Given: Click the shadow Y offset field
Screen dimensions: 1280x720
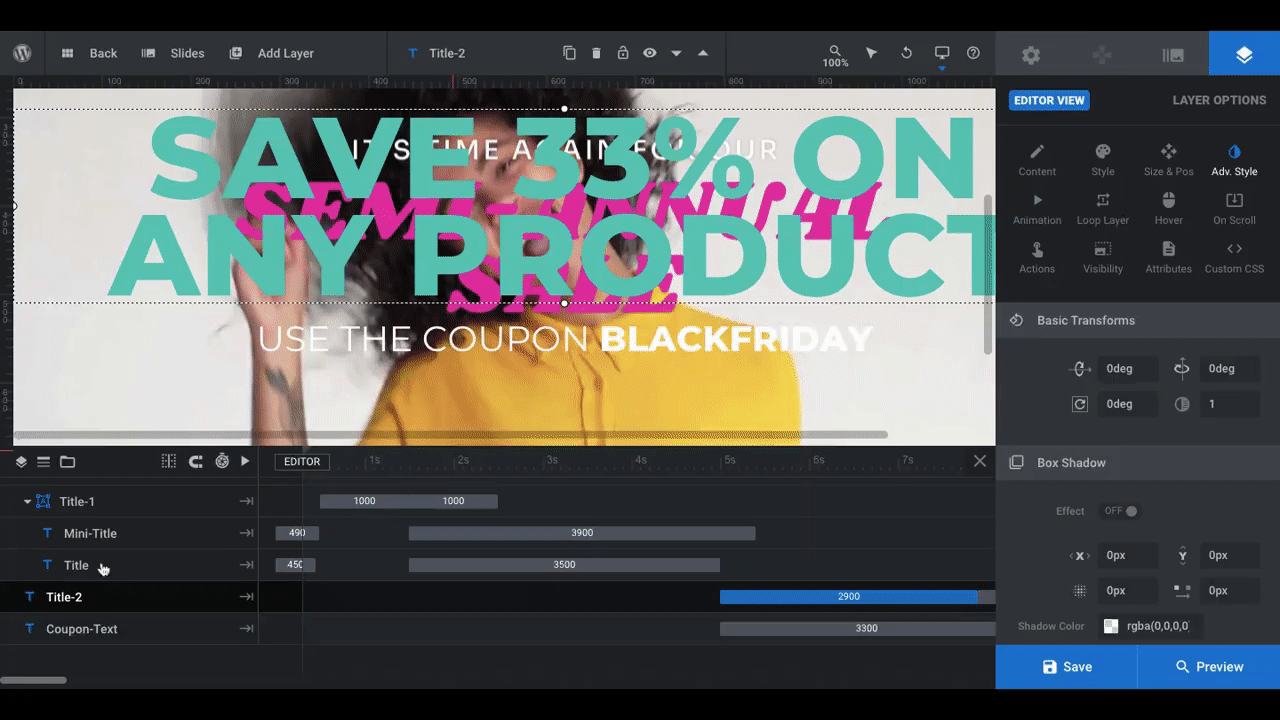Looking at the screenshot, I should [1229, 555].
